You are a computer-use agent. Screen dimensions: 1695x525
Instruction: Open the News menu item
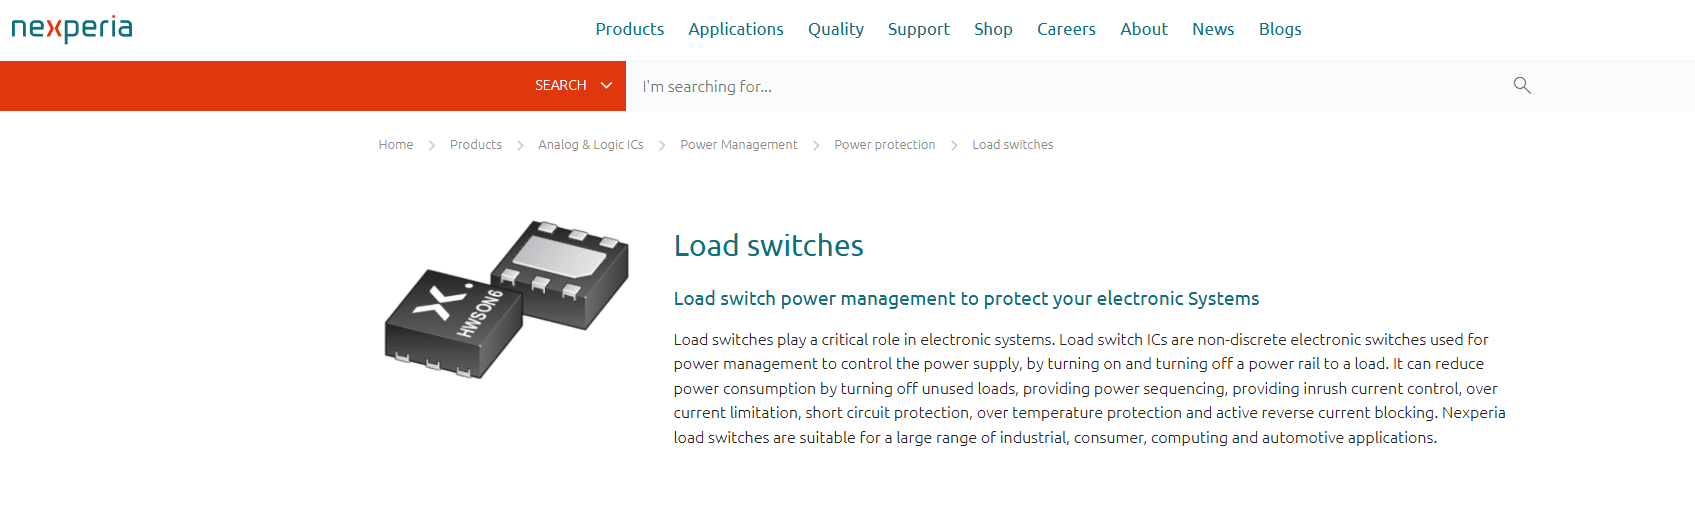[1213, 29]
